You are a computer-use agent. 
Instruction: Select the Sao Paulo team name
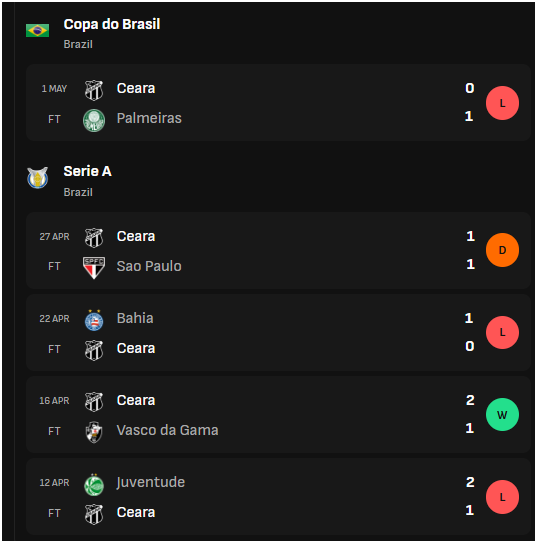[149, 266]
